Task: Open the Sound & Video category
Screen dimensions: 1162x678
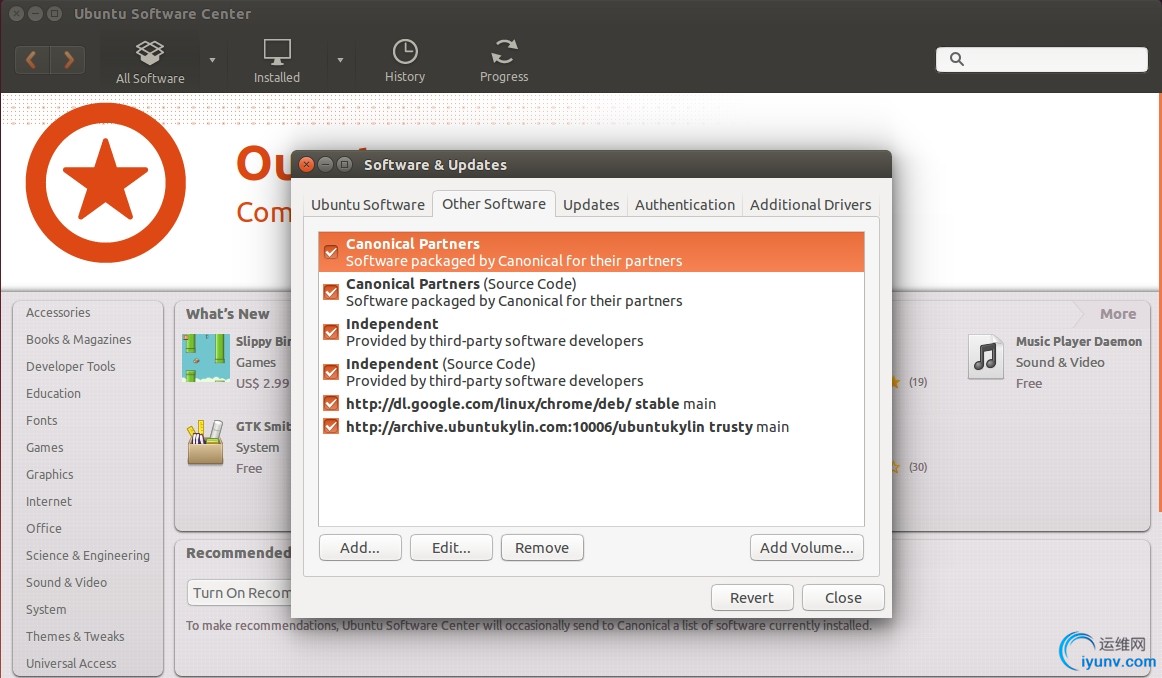Action: 66,582
